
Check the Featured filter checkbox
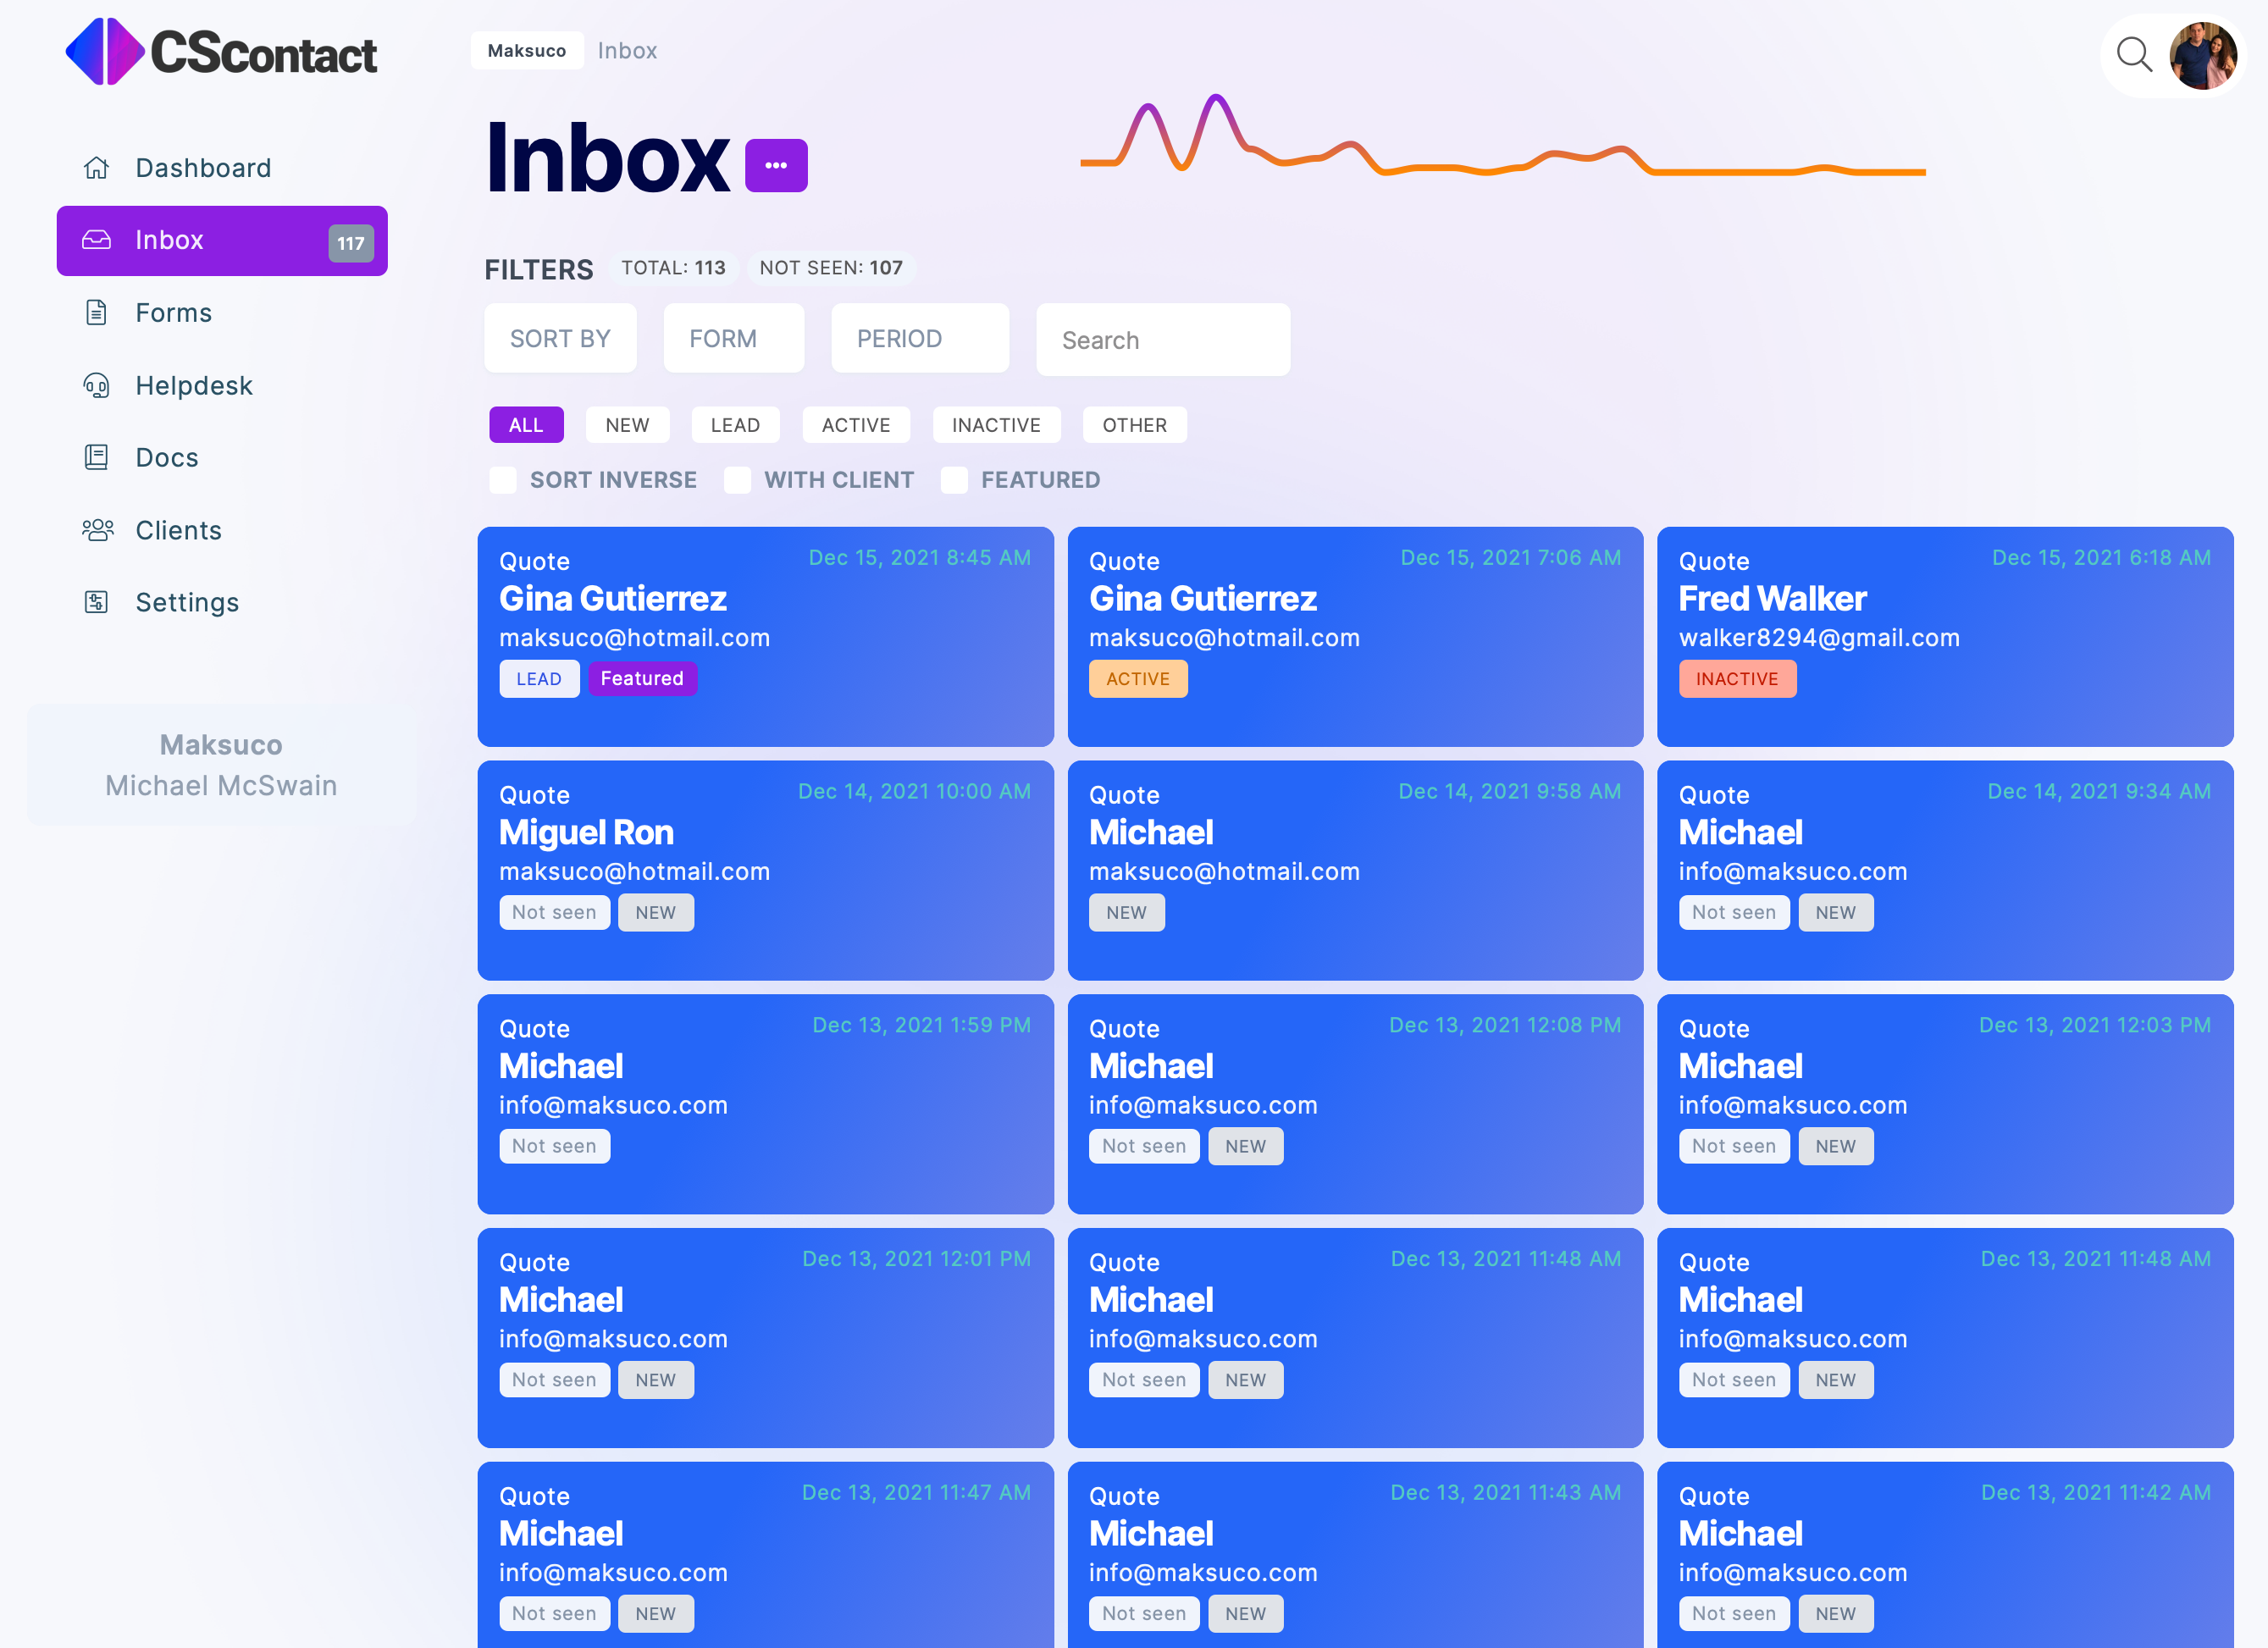pos(954,480)
